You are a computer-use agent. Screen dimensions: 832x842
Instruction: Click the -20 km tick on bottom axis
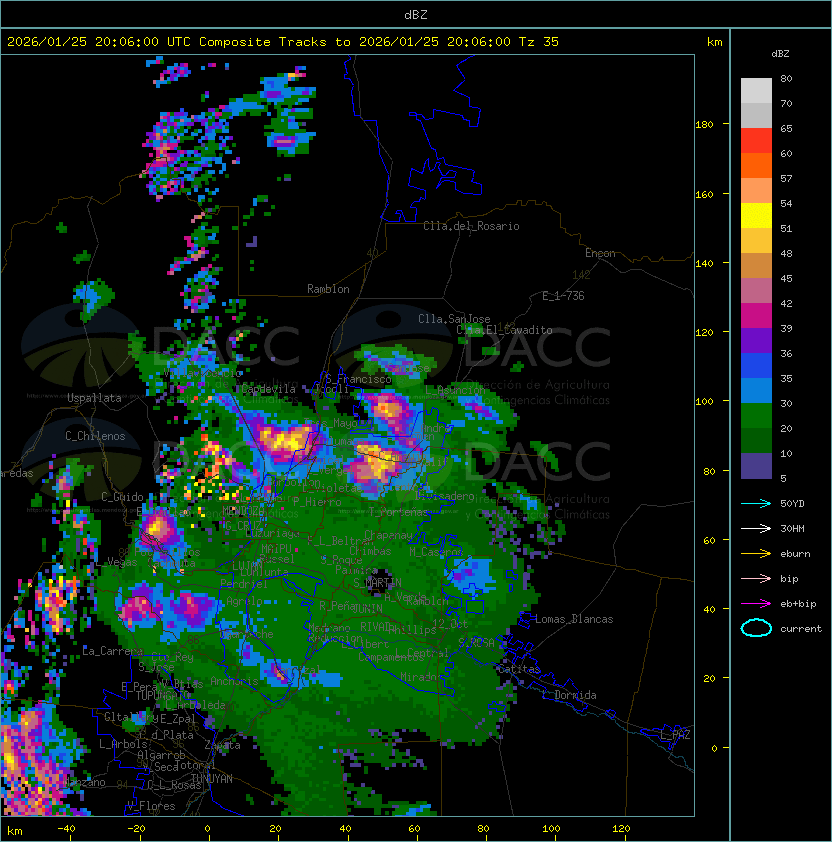[x=136, y=829]
